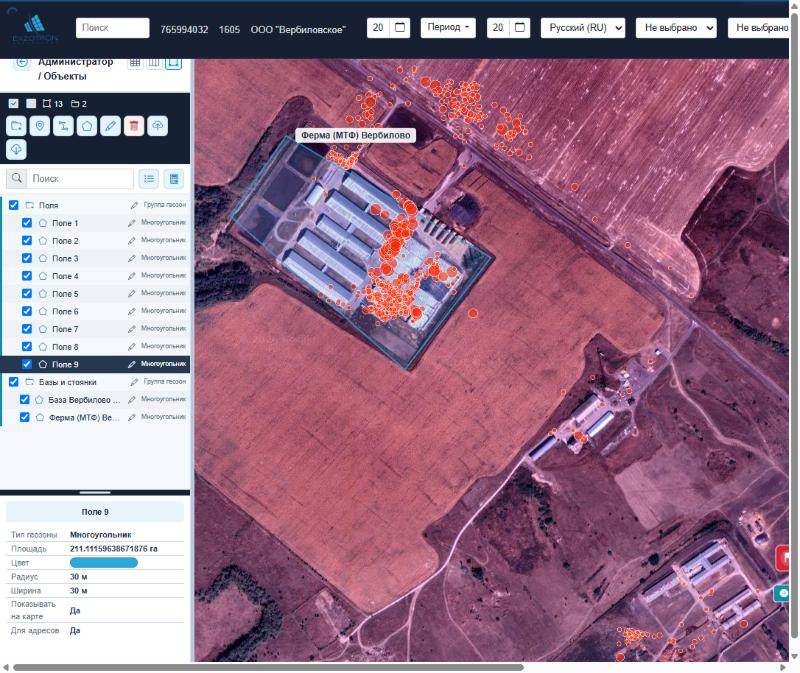This screenshot has width=800, height=673.
Task: Select the add route line tool
Action: [63, 126]
